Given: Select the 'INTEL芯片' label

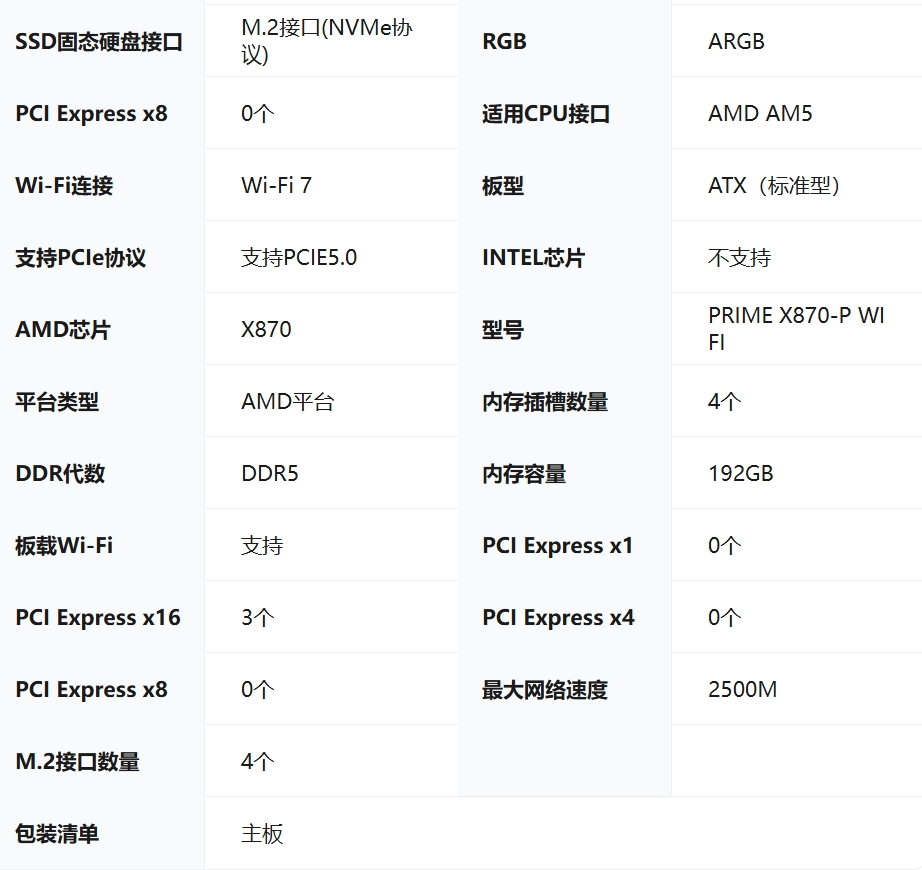Looking at the screenshot, I should (533, 257).
